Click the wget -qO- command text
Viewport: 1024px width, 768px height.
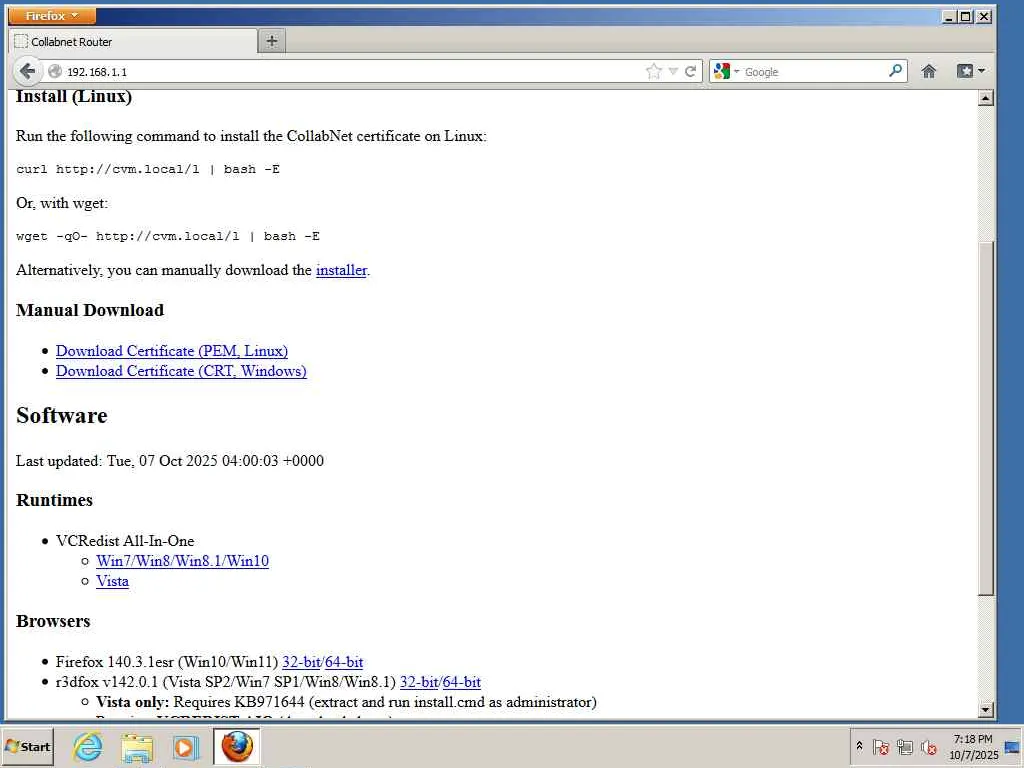168,236
